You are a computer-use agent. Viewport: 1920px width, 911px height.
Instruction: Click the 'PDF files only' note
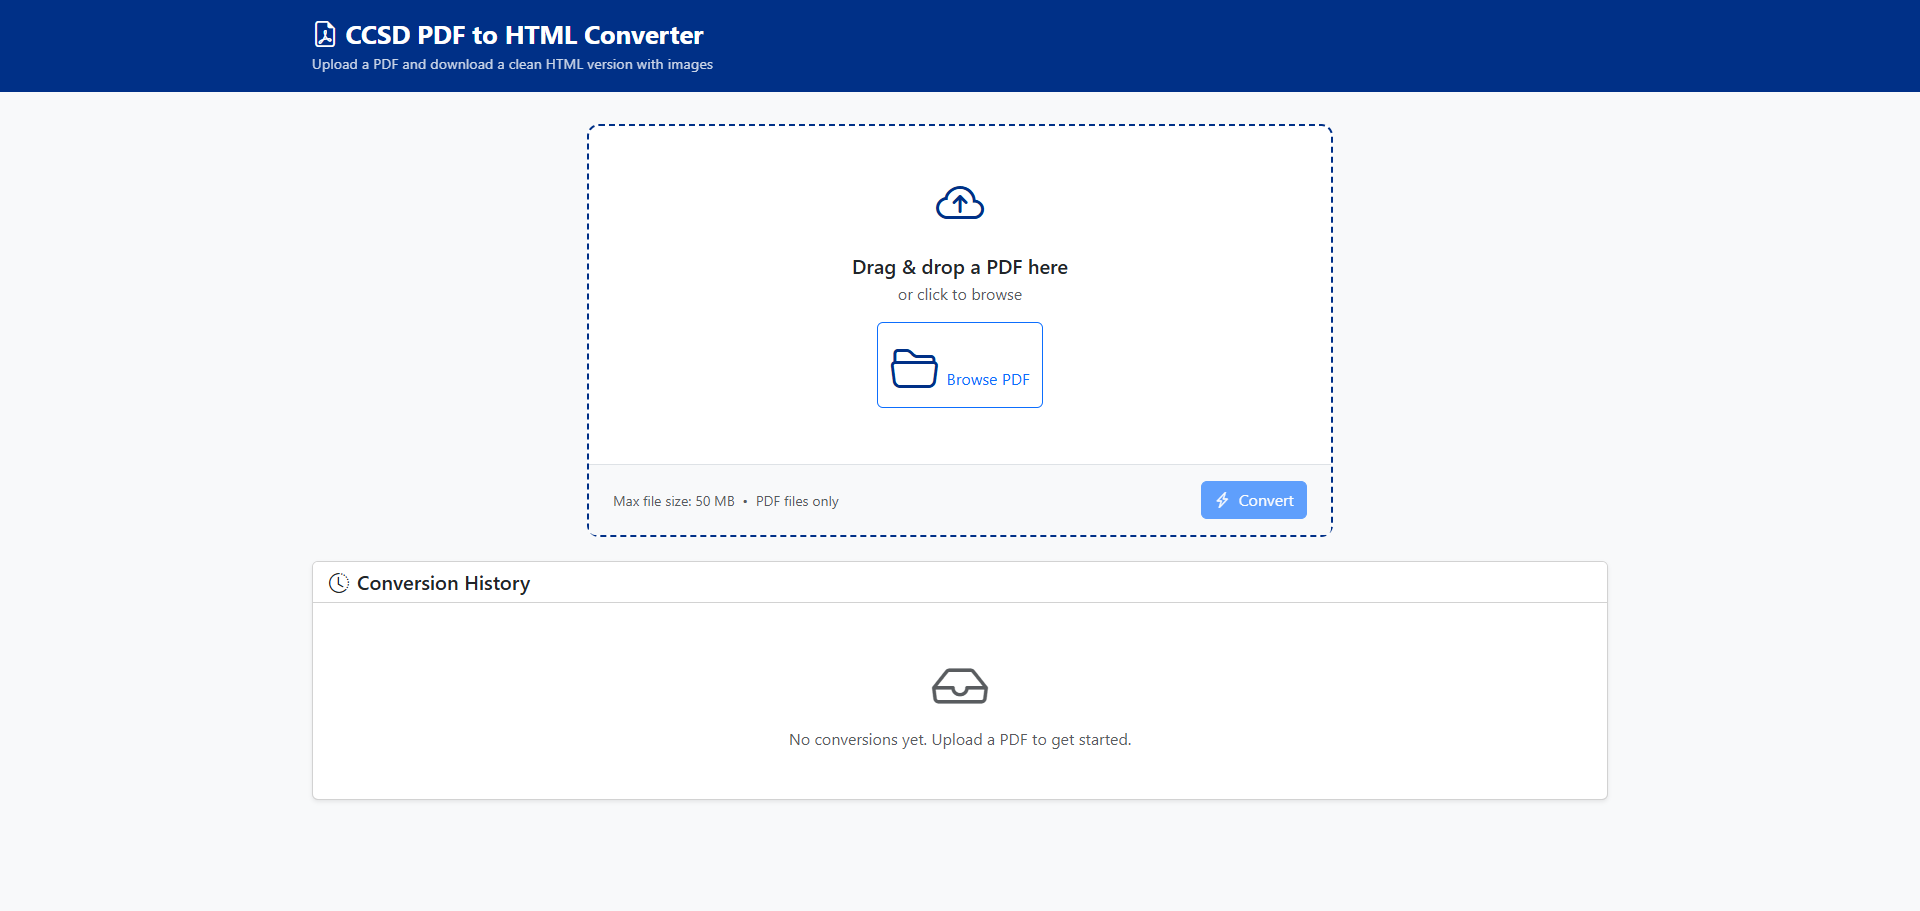point(797,501)
